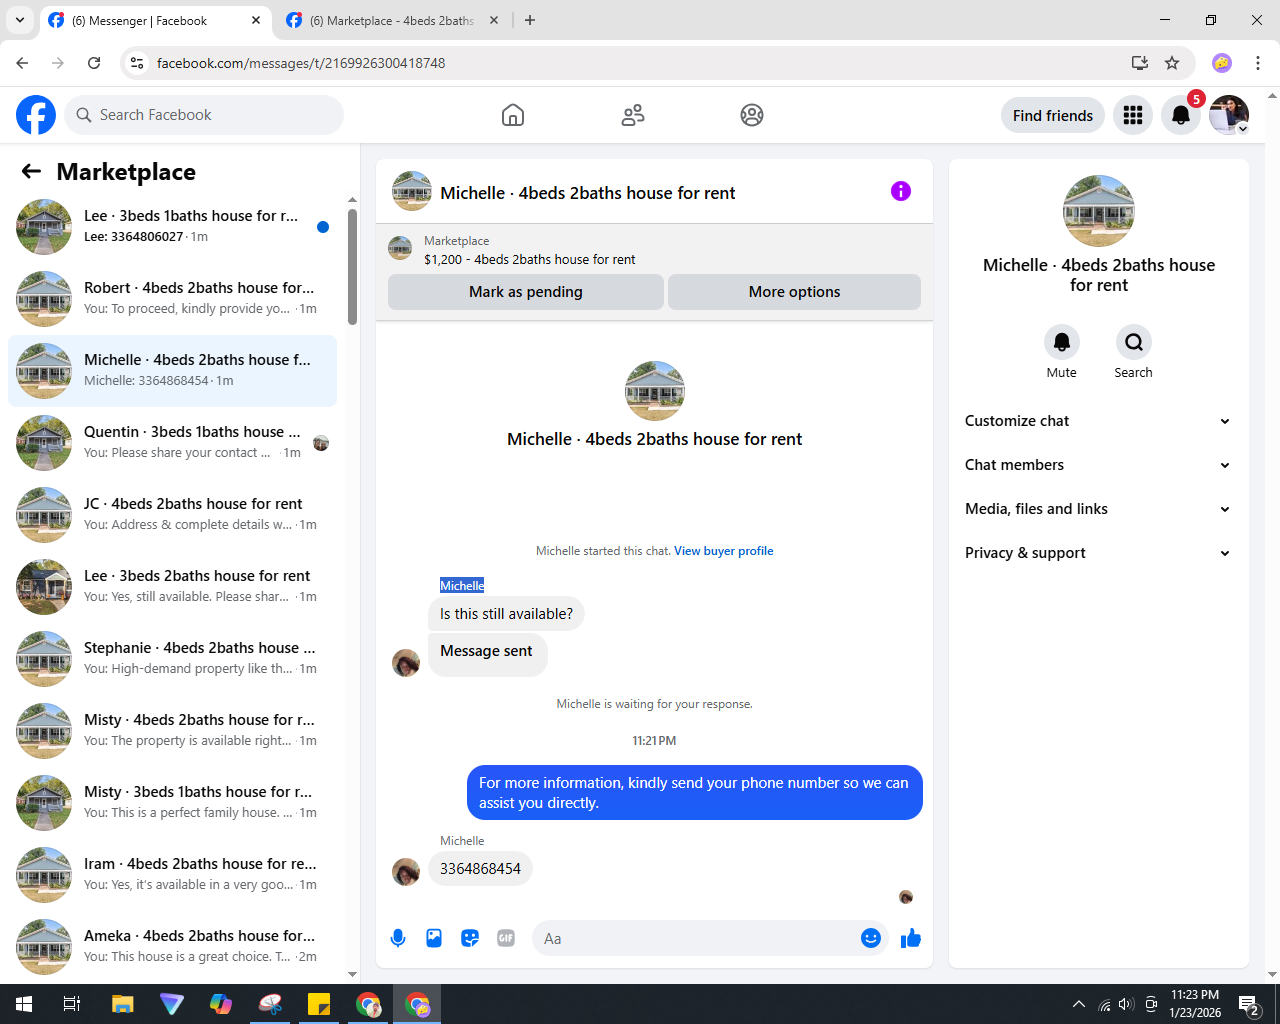Open the emoji picker smiley icon
The height and width of the screenshot is (1024, 1280).
pos(871,938)
